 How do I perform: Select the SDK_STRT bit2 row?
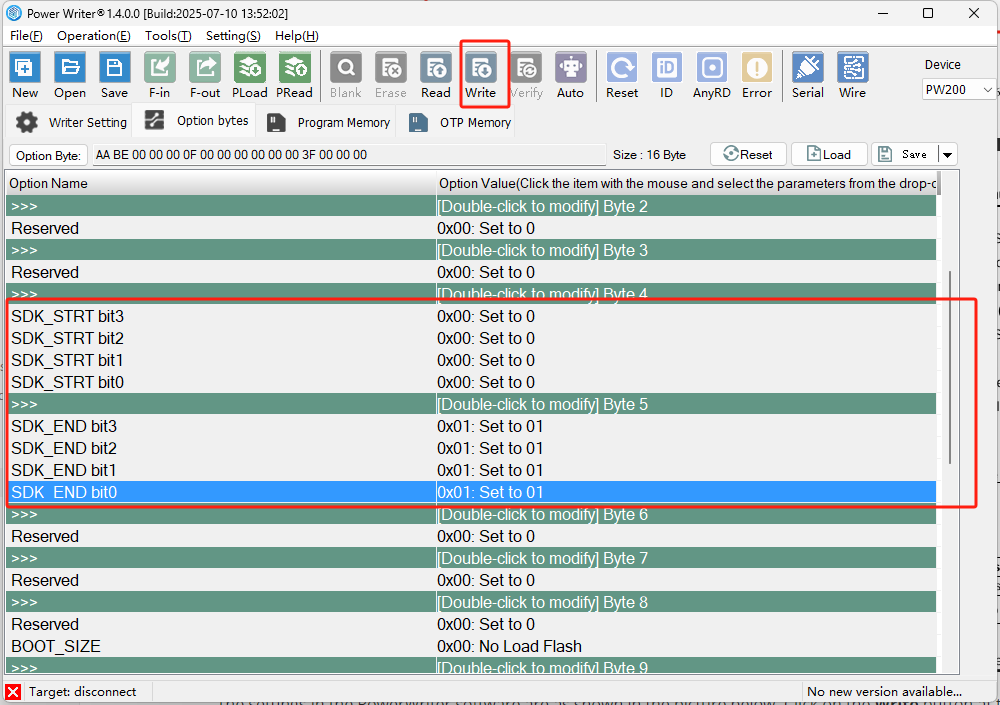pos(471,338)
